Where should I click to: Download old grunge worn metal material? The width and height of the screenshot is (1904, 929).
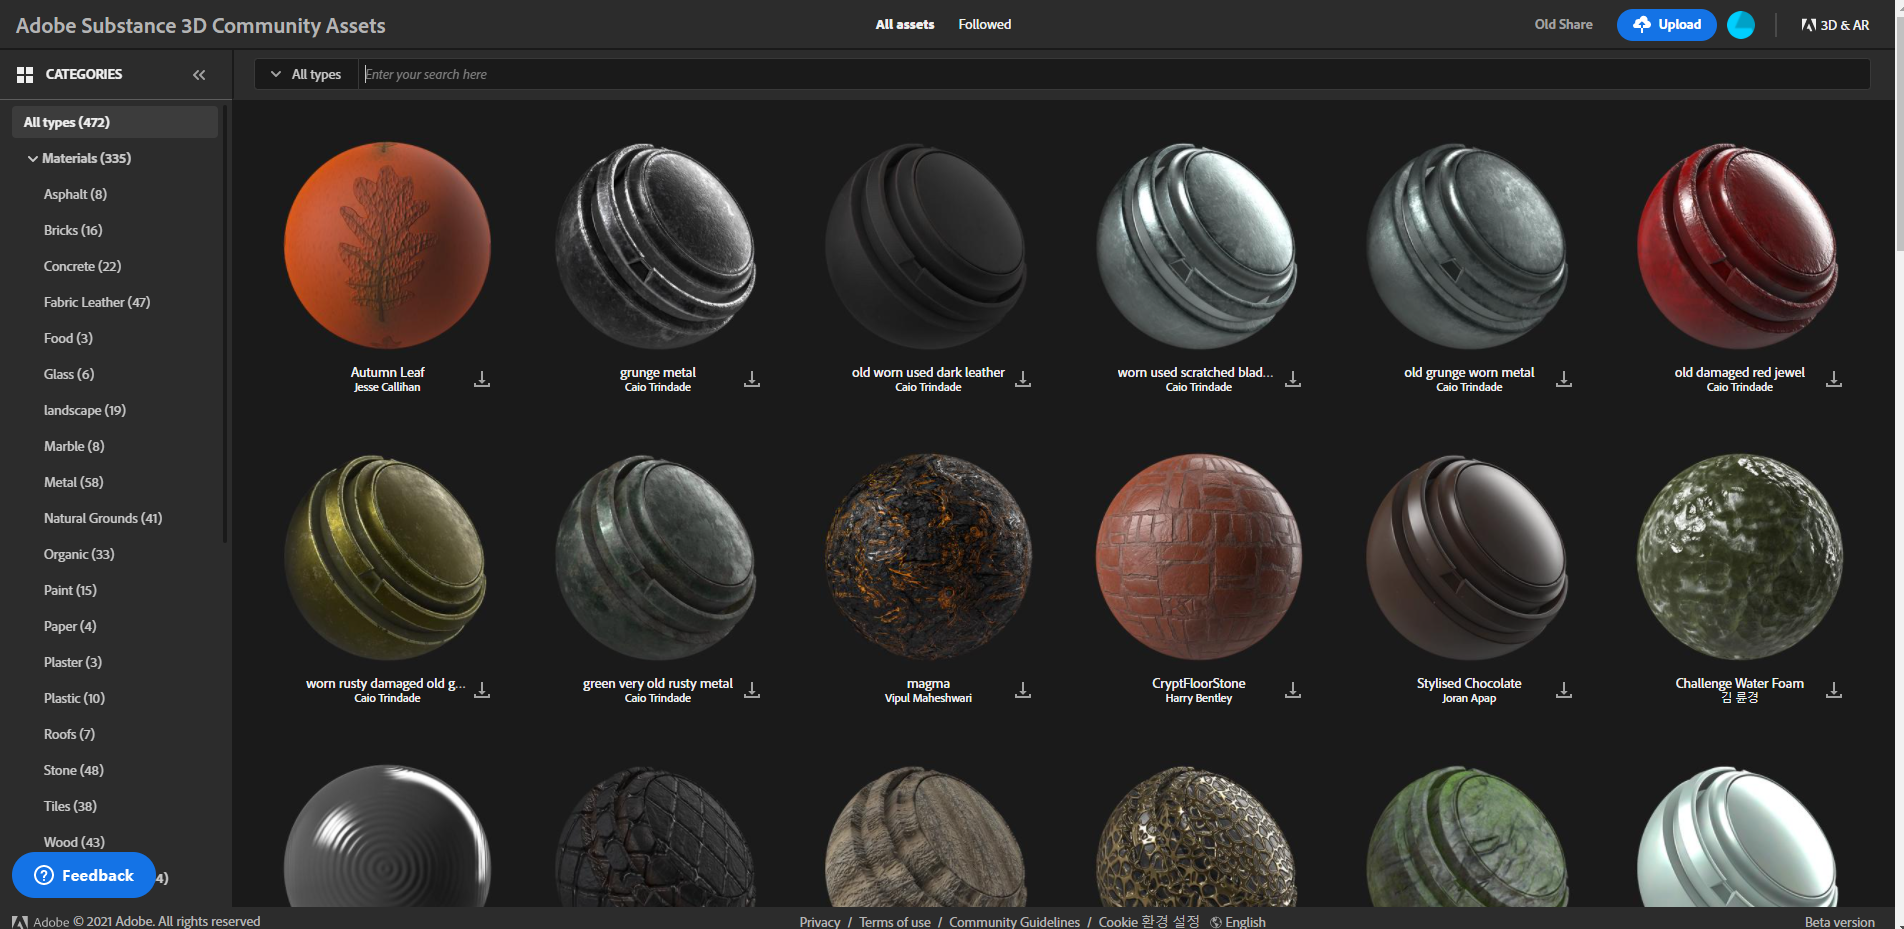tap(1564, 379)
